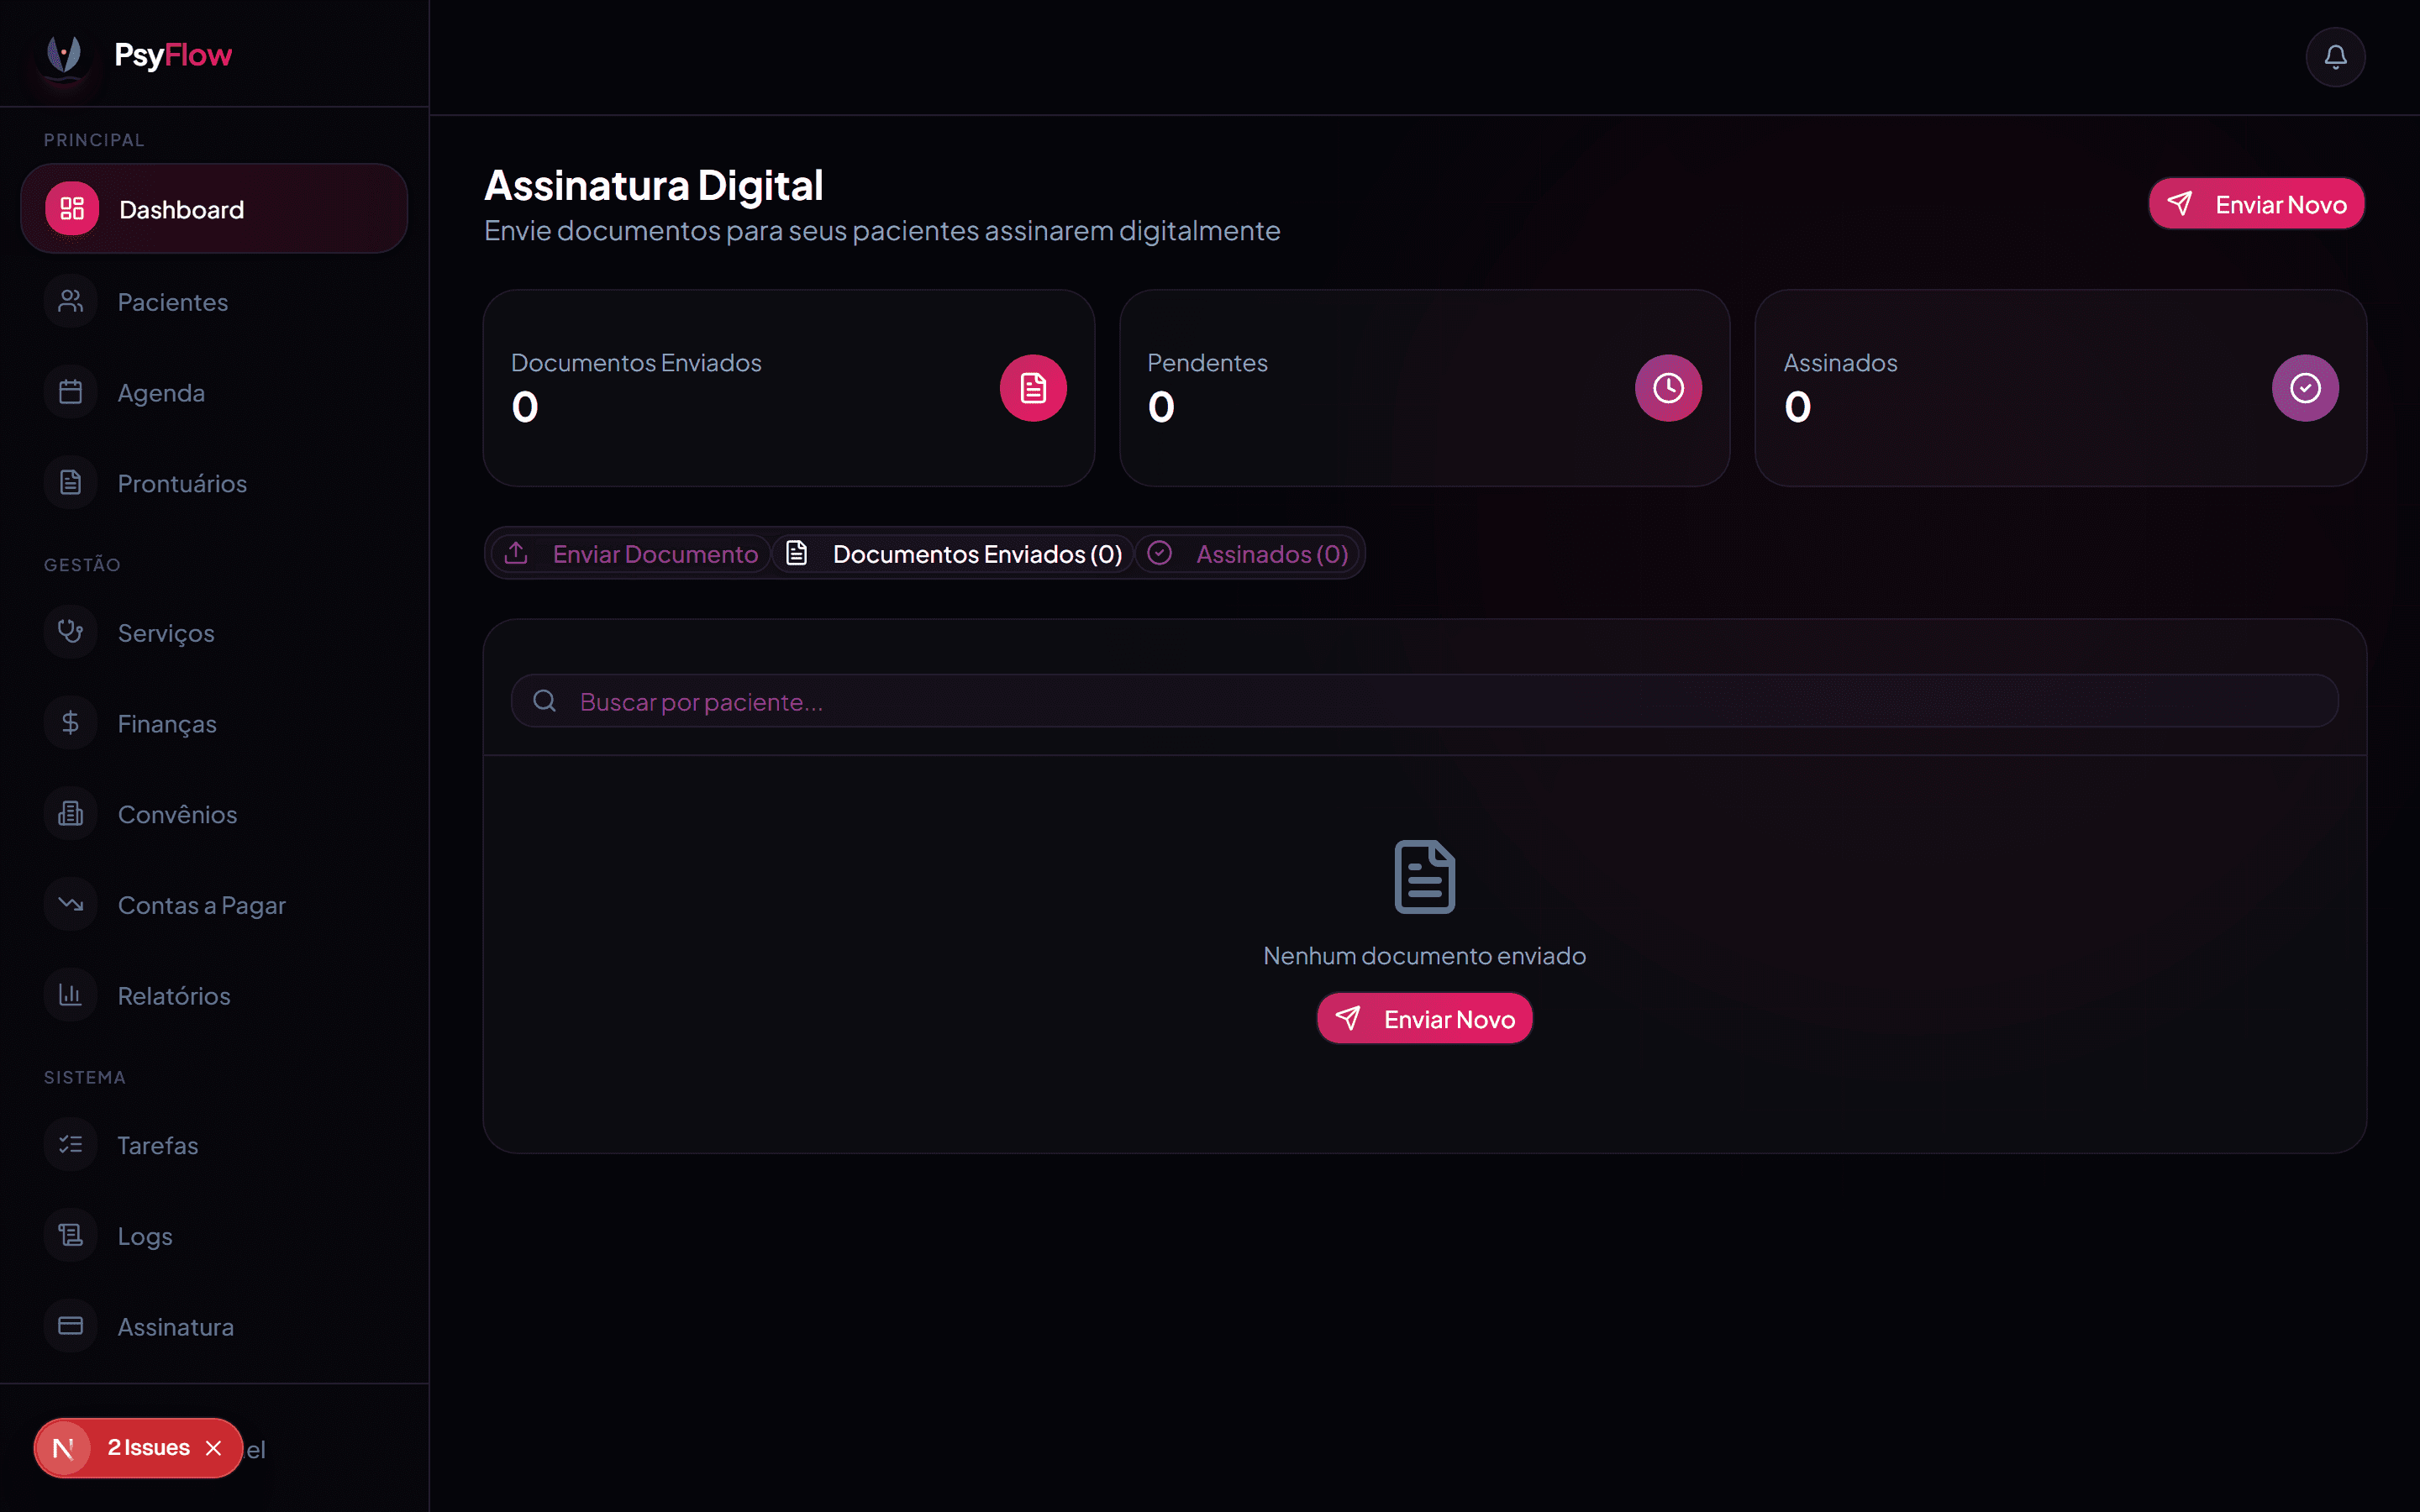The height and width of the screenshot is (1512, 2420).
Task: Click the Pendentes clock icon
Action: click(x=1668, y=388)
